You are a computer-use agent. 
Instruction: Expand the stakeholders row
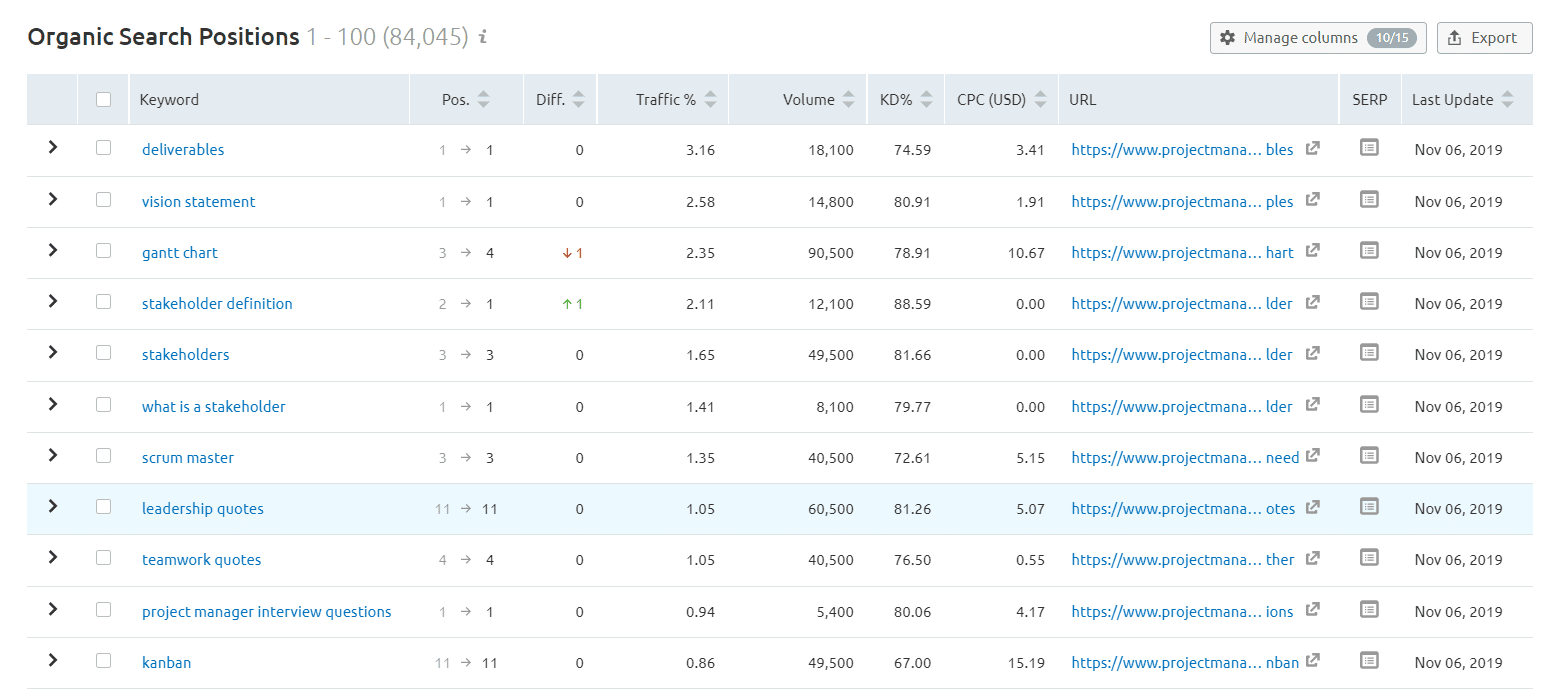(x=53, y=352)
